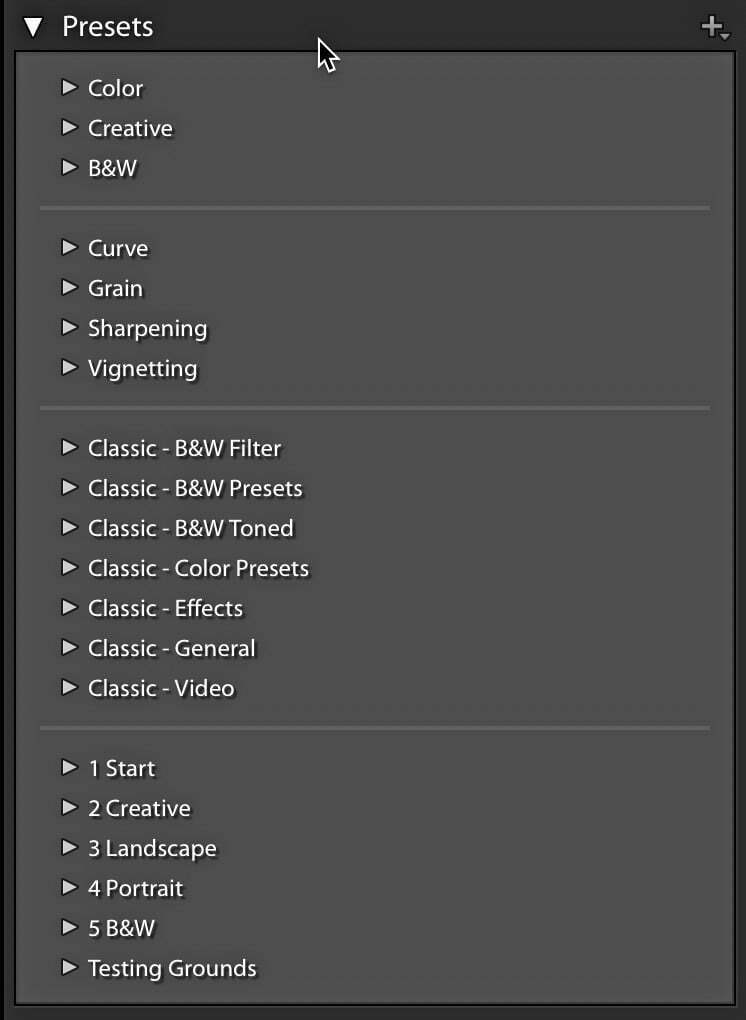The width and height of the screenshot is (746, 1020).
Task: Open the Curve preset folder
Action: point(117,248)
